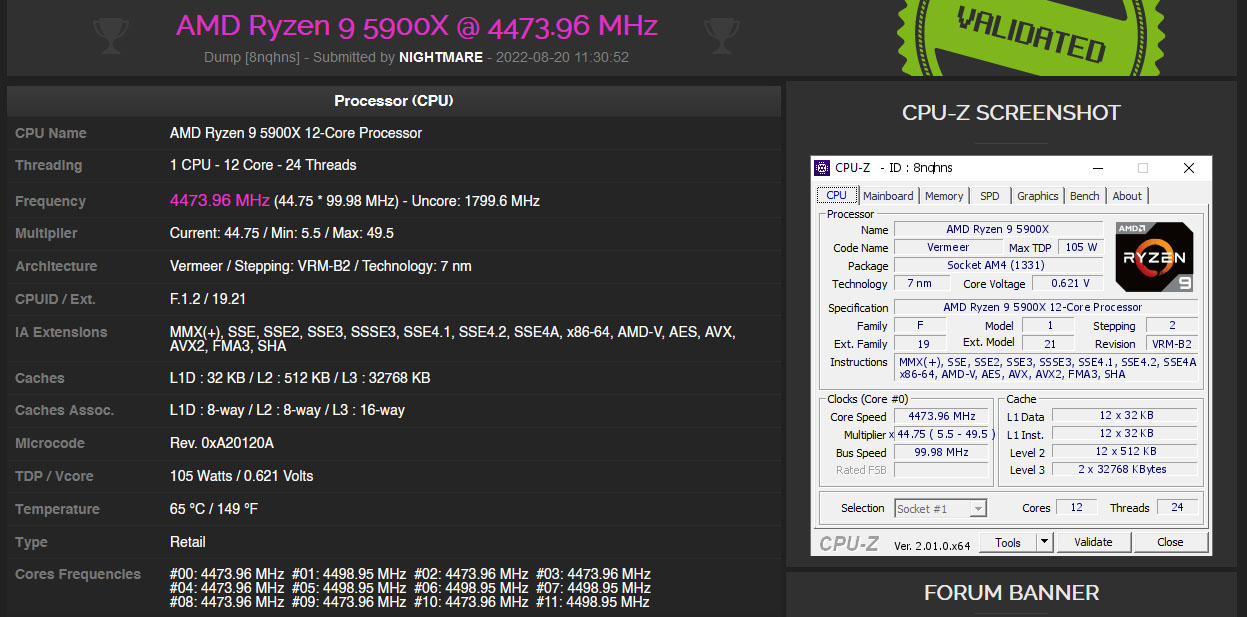
Task: Click the right trophy icon
Action: point(721,36)
